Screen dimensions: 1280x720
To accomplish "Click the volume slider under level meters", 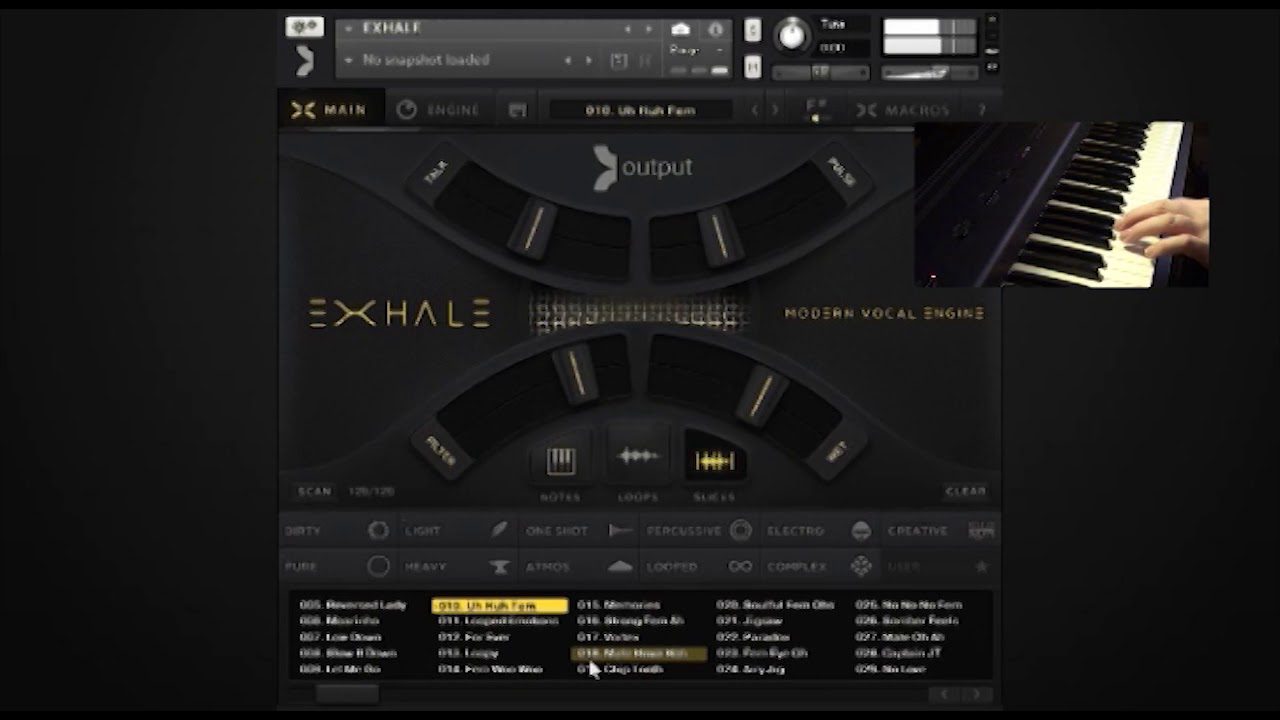I will [929, 73].
